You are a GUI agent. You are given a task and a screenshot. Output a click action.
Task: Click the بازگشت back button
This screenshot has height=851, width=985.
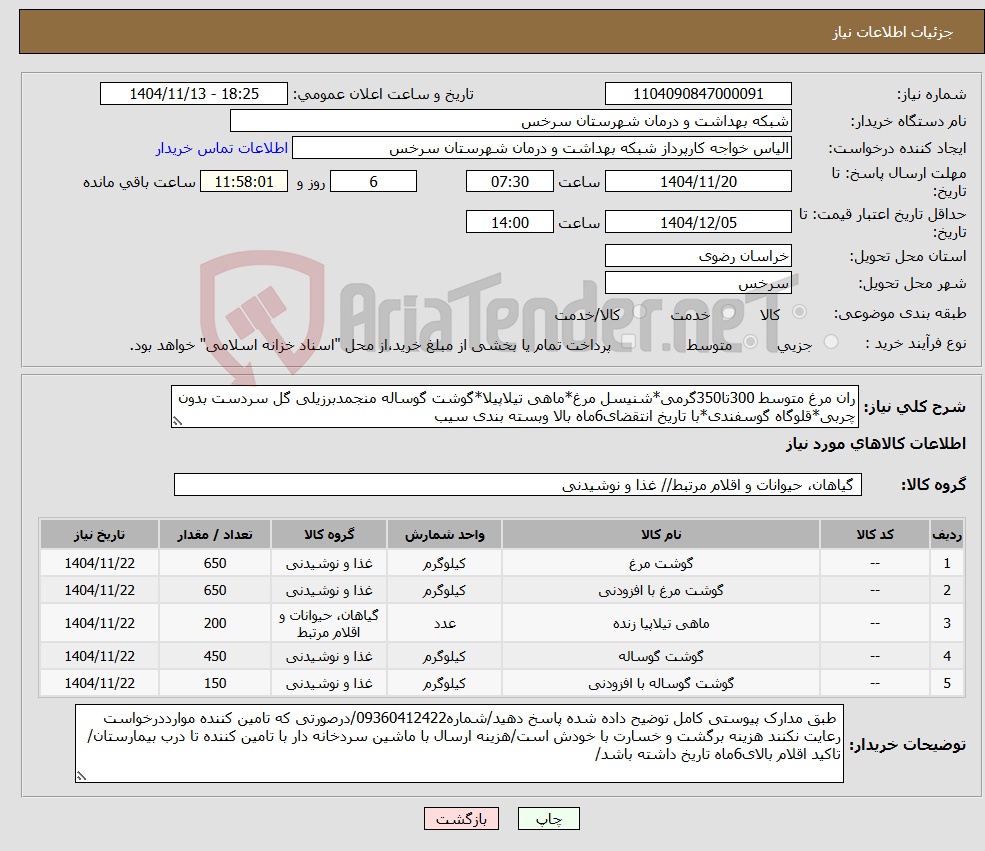[x=461, y=818]
